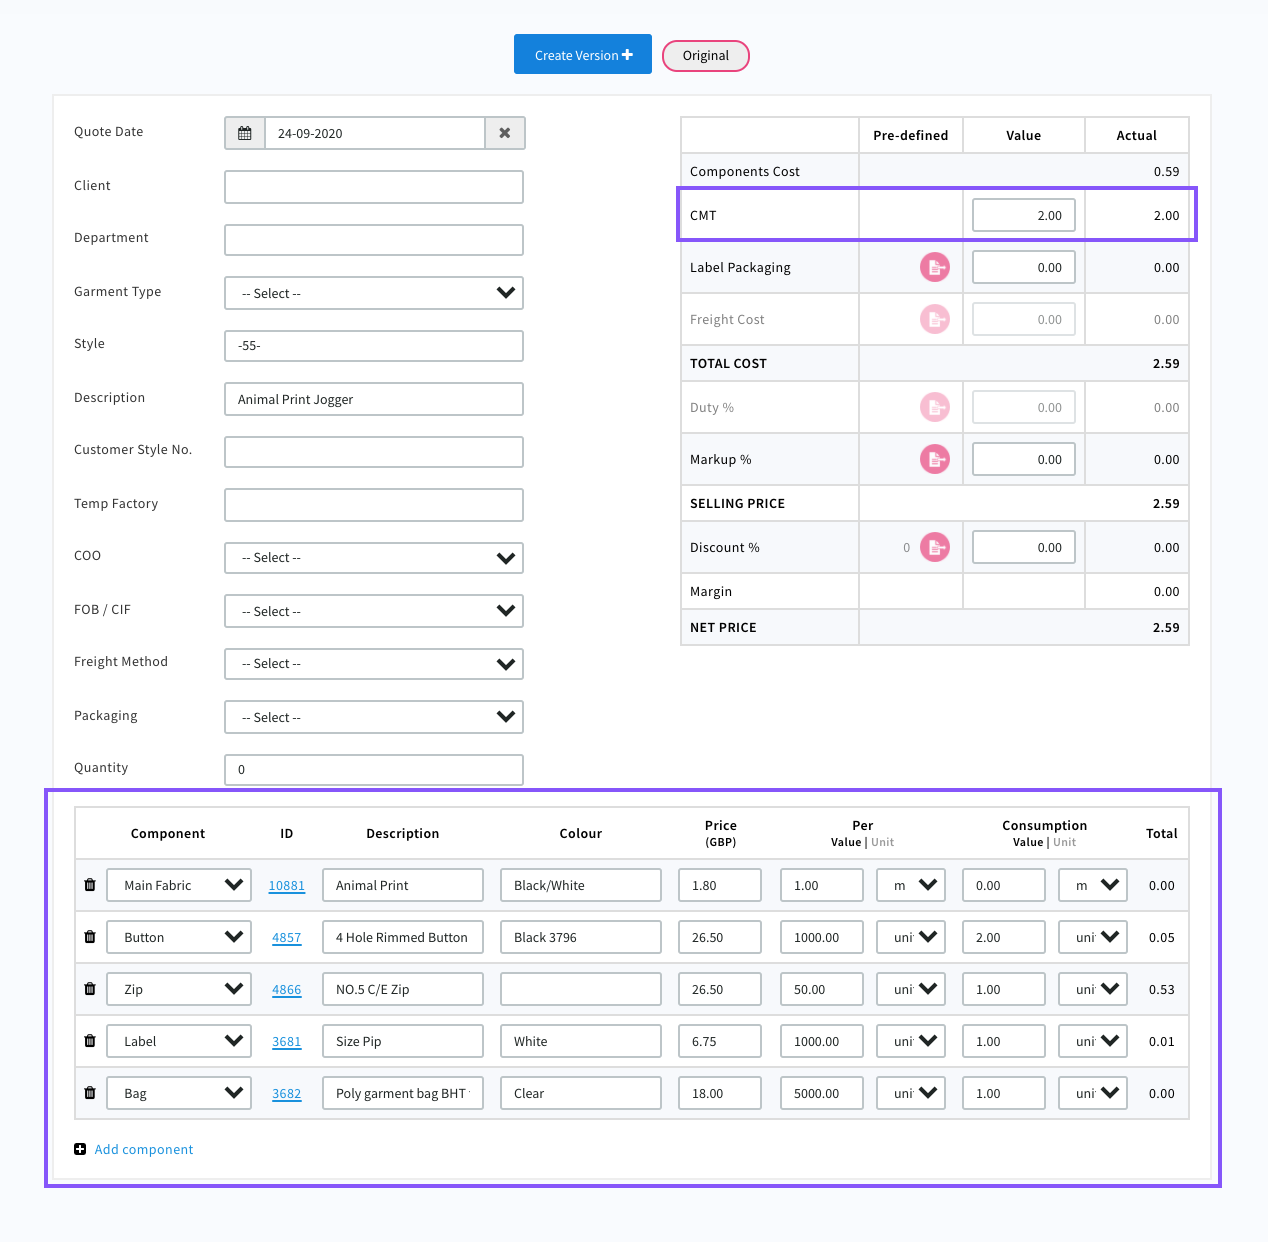The image size is (1268, 1242).
Task: Click the Create Version button
Action: click(x=583, y=55)
